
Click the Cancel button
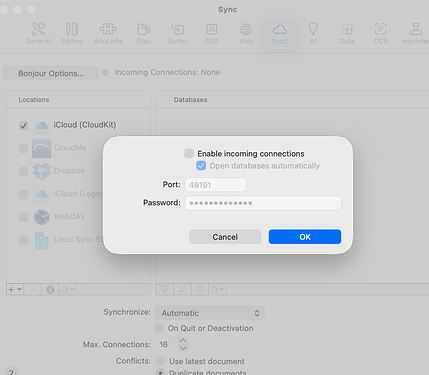click(225, 237)
